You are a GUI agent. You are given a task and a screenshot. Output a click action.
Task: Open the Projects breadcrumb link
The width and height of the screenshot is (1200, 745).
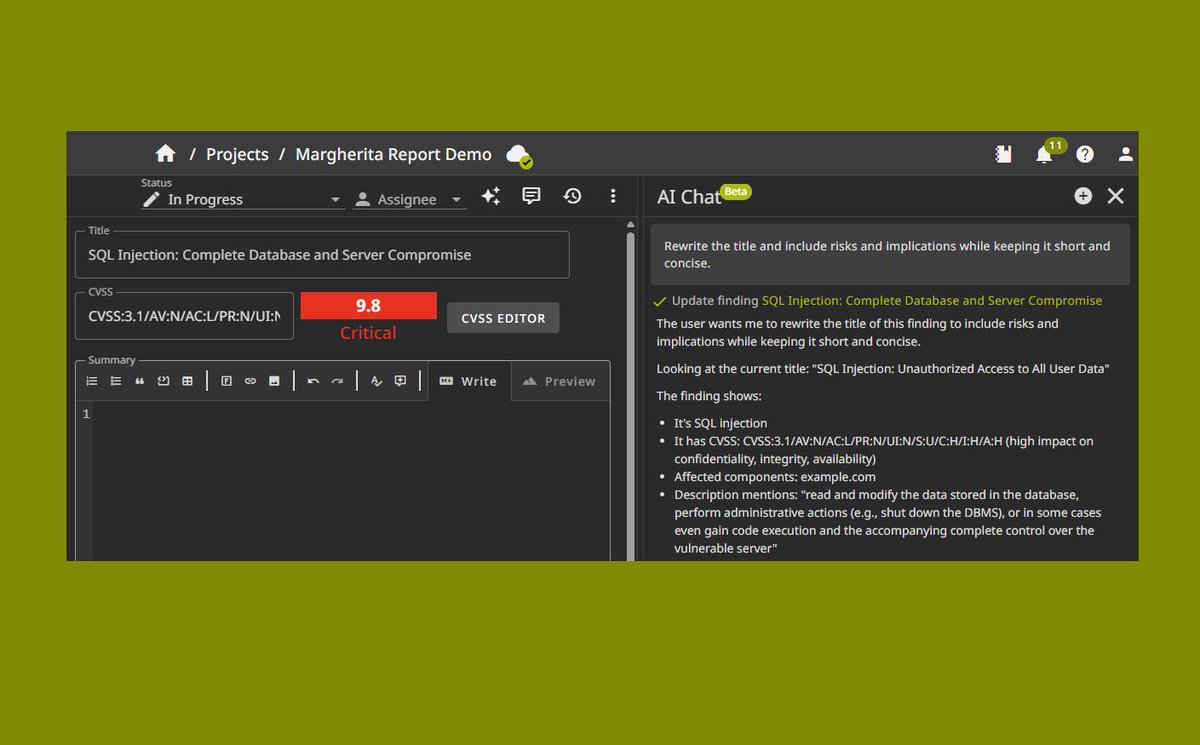pos(237,154)
